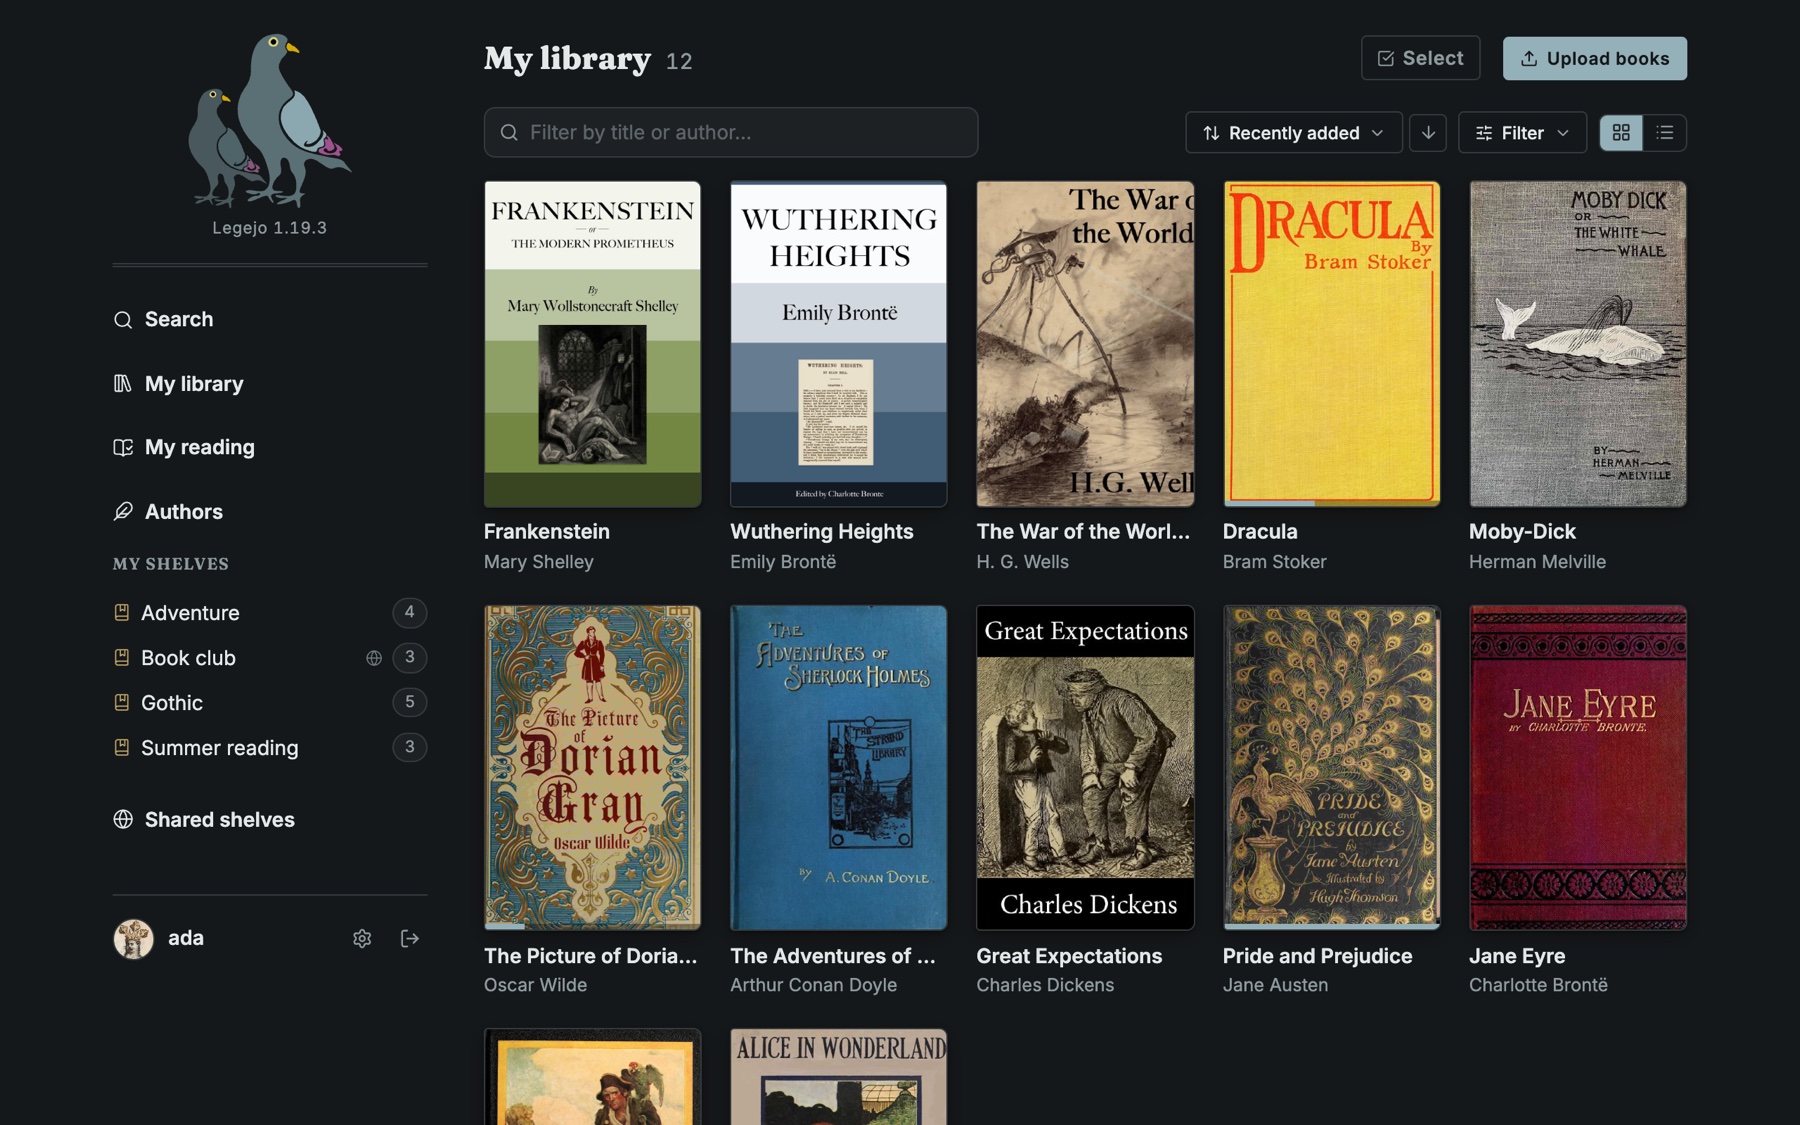Click the Herman Melville author name

(x=1537, y=562)
